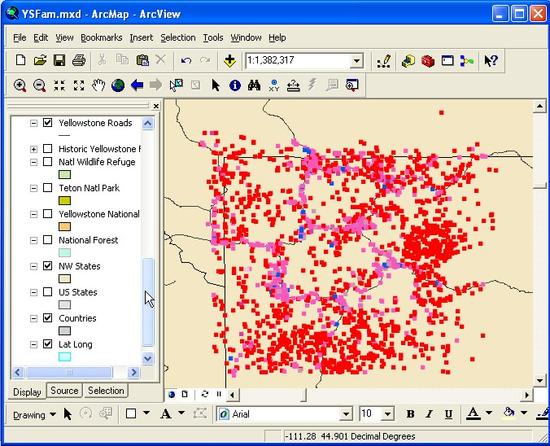Click the Bold formatting button
Viewport: 550px width, 446px height.
pyautogui.click(x=410, y=414)
